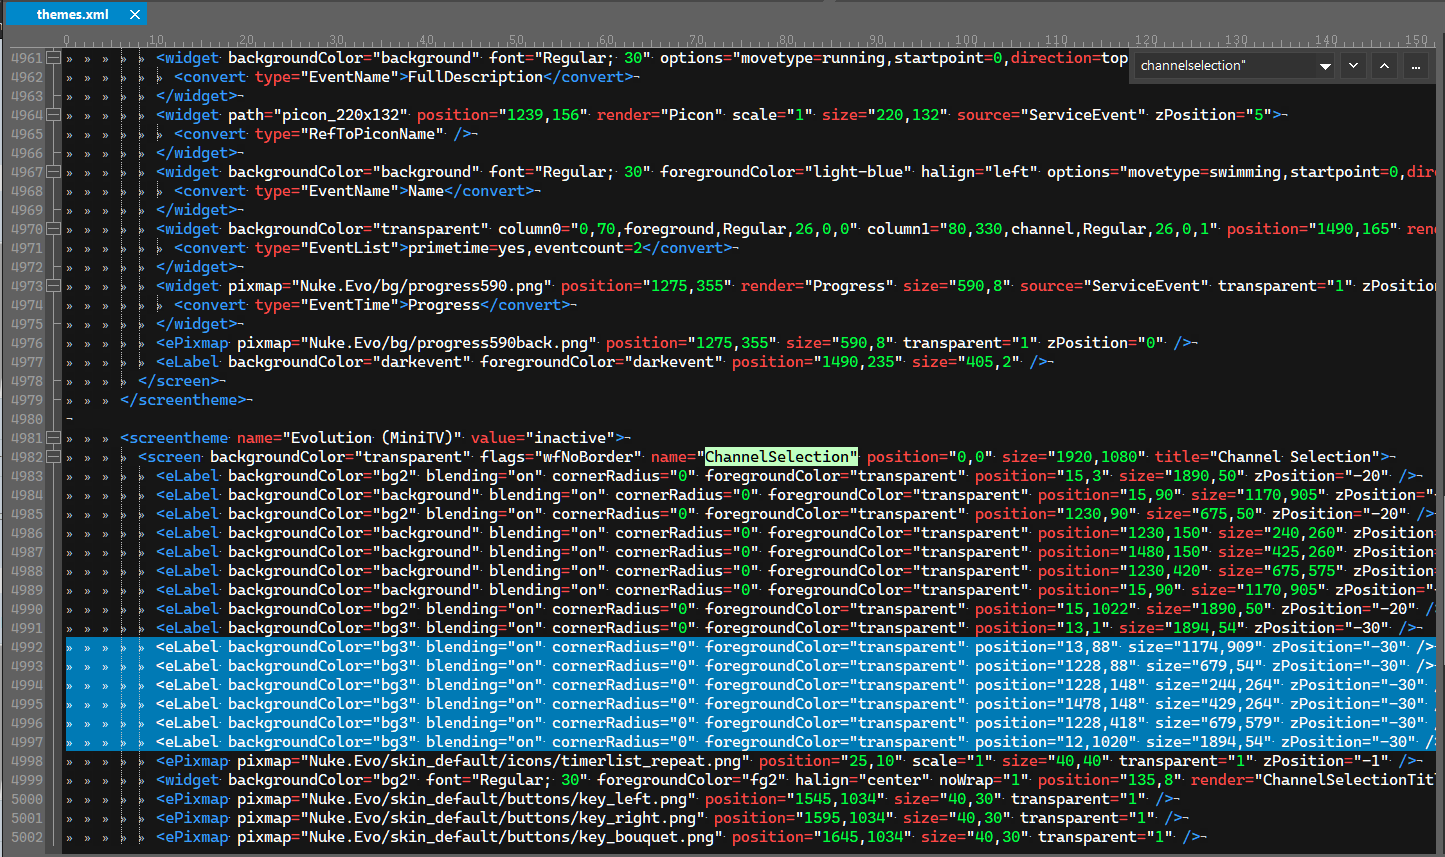Collapse the screentheme fold at line 4981
Image resolution: width=1445 pixels, height=857 pixels.
(x=55, y=438)
